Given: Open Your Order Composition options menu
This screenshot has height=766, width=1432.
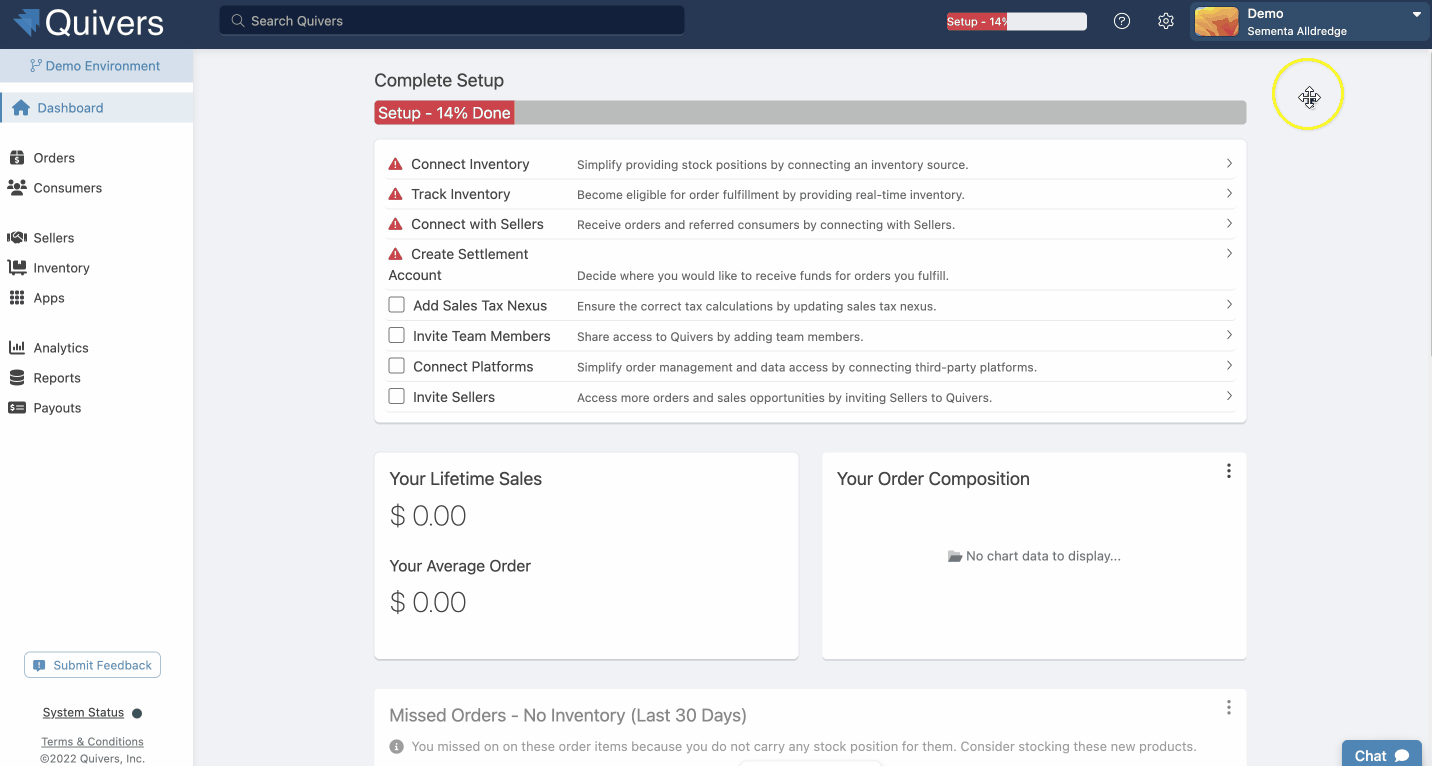Looking at the screenshot, I should [x=1229, y=471].
